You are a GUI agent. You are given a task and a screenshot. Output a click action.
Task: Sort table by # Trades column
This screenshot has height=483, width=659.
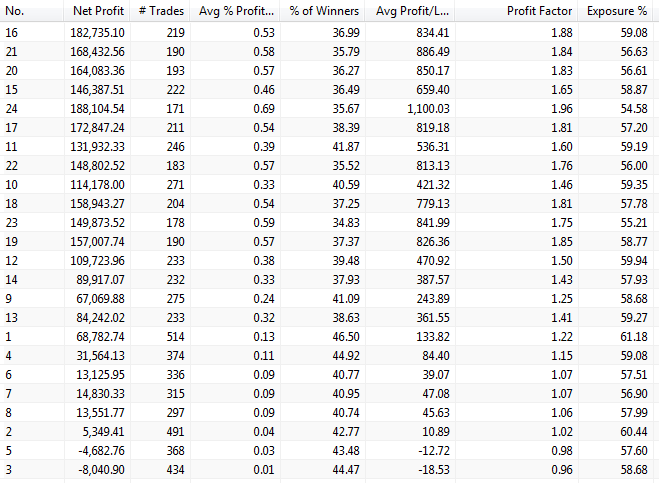coord(156,11)
